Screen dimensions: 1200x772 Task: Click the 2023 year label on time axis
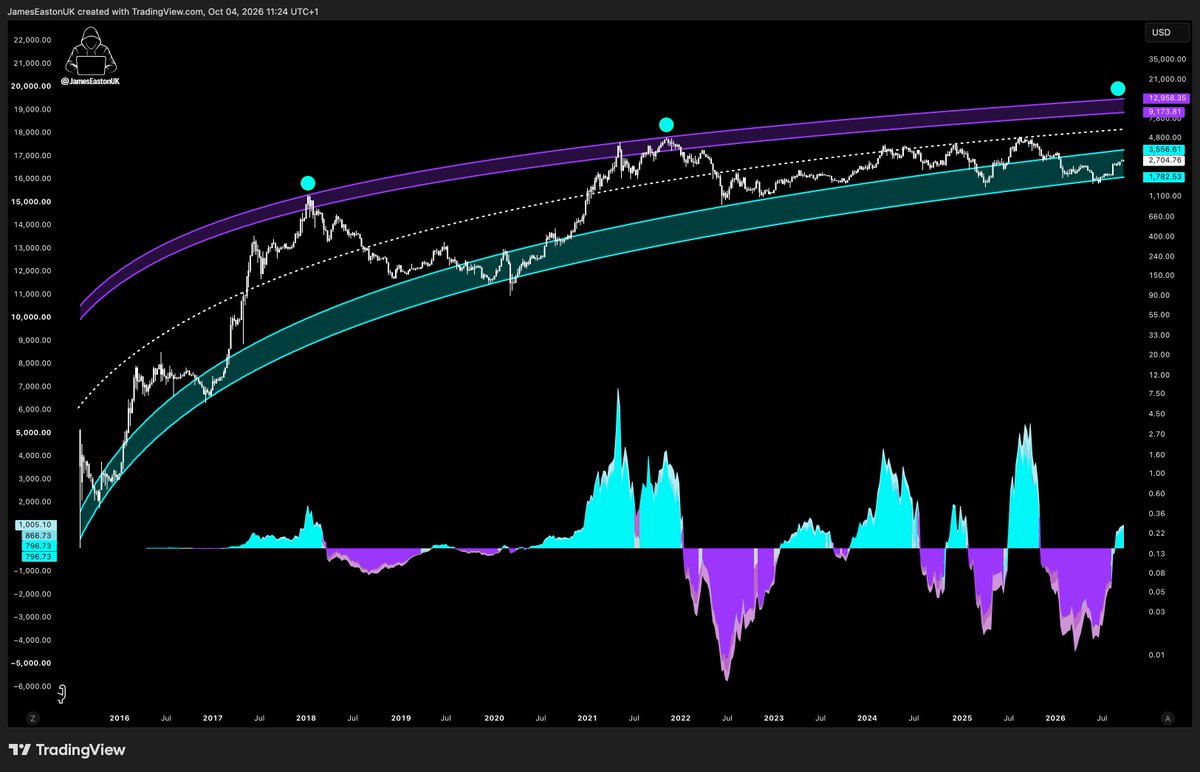coord(774,718)
